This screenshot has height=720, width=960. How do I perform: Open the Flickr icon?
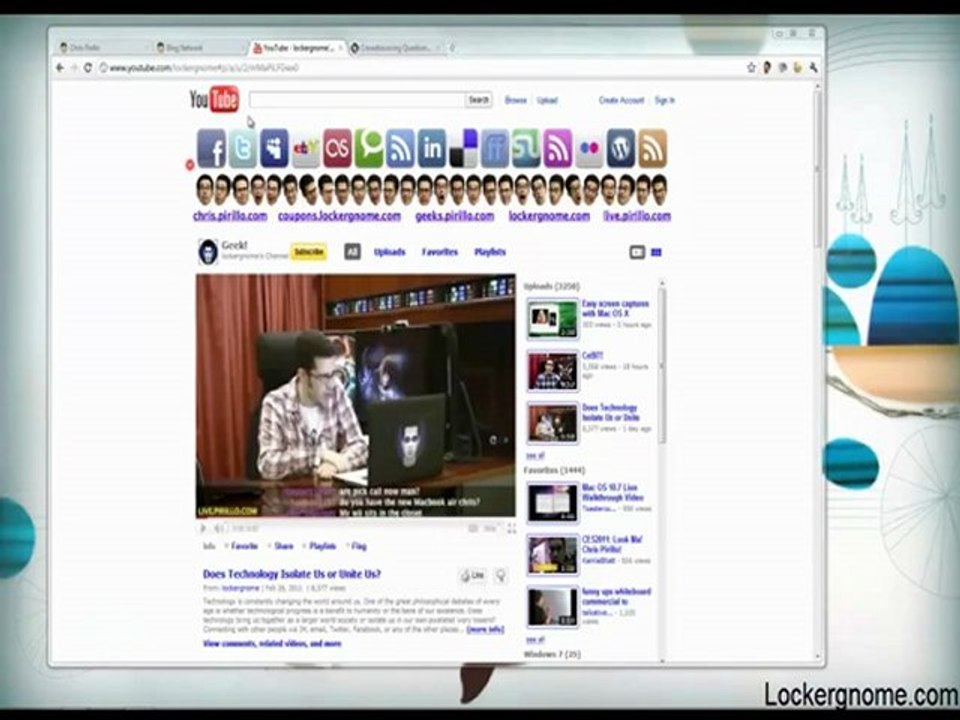(x=590, y=148)
